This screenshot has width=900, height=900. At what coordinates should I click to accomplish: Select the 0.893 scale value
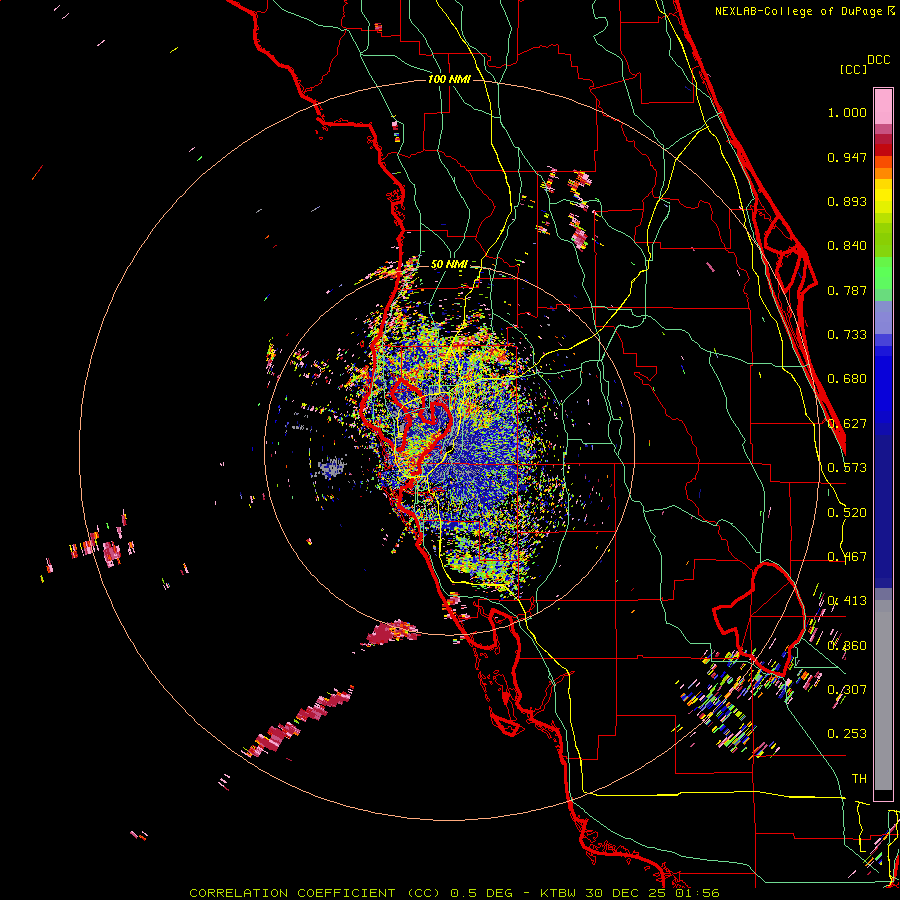[x=847, y=201]
